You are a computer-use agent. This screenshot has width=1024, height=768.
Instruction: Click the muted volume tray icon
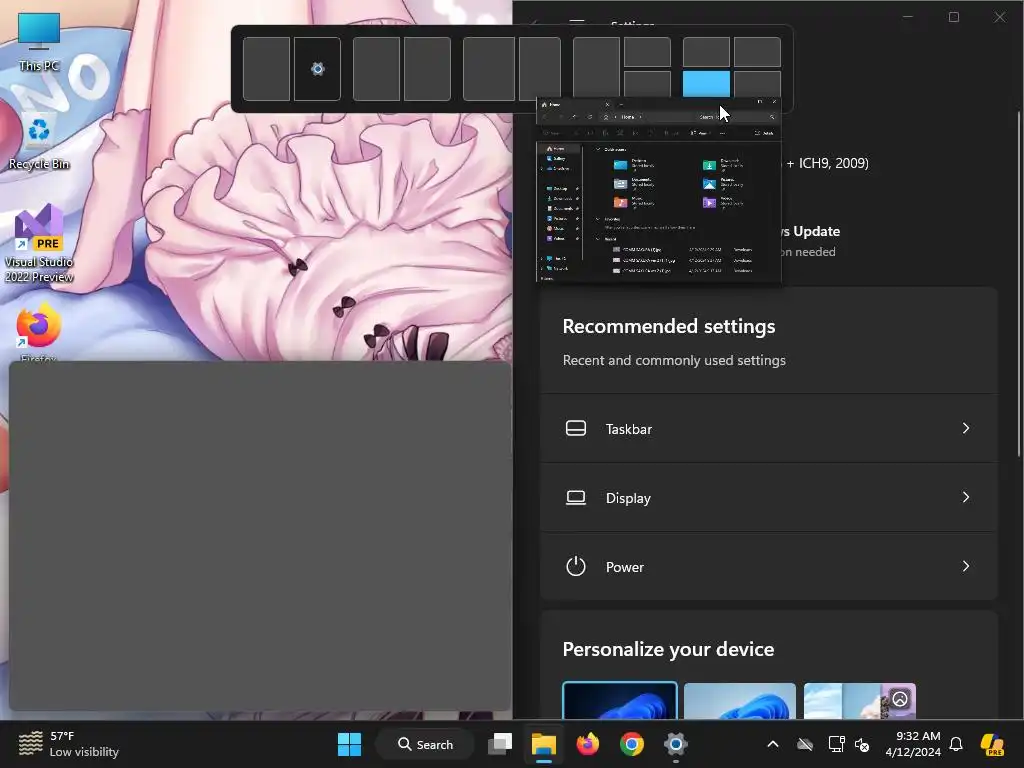click(x=862, y=744)
